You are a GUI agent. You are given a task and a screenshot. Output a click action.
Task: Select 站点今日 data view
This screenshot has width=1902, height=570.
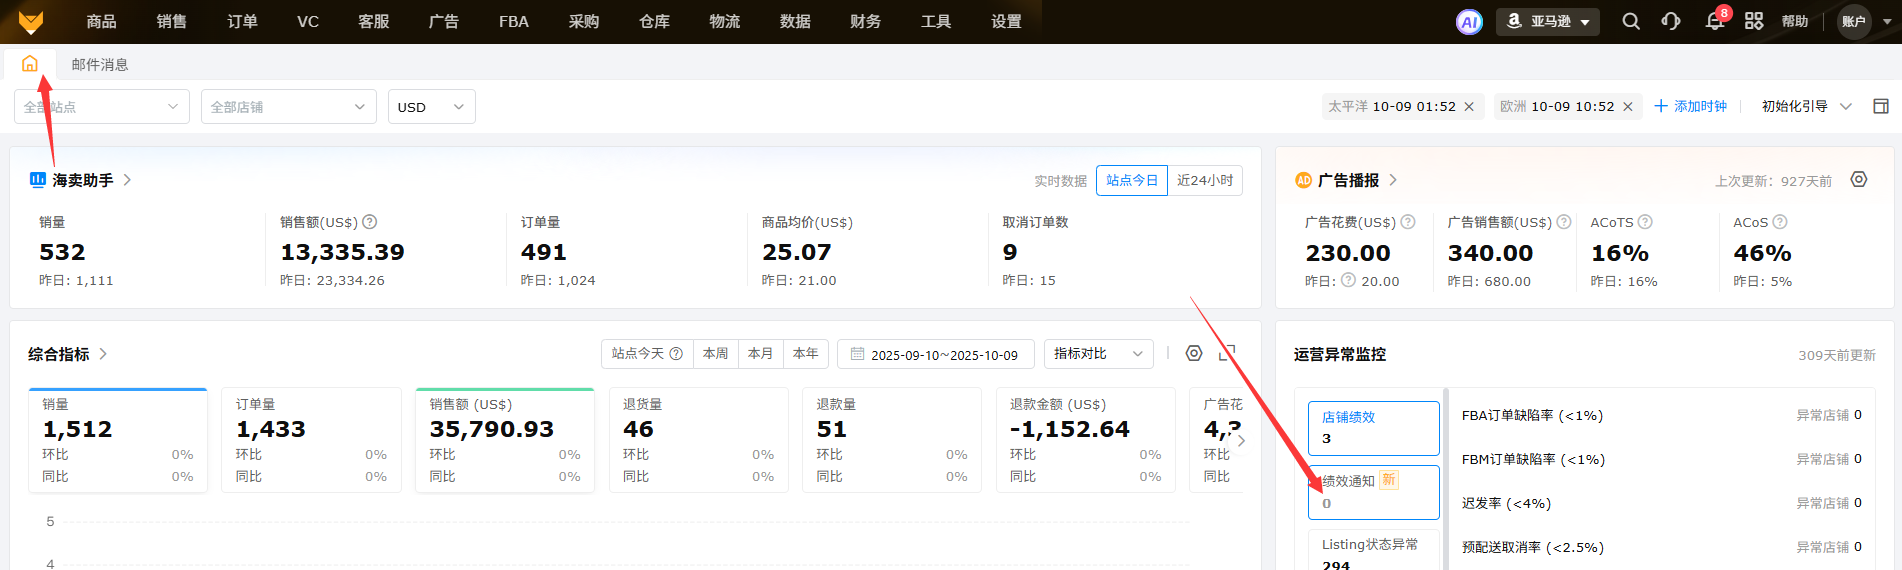point(1131,180)
